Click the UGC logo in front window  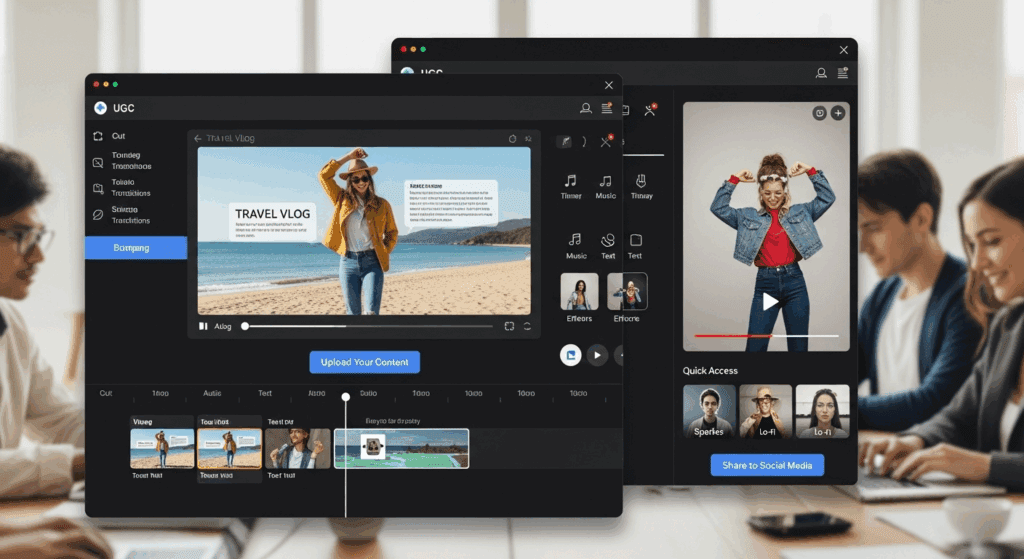click(x=101, y=108)
